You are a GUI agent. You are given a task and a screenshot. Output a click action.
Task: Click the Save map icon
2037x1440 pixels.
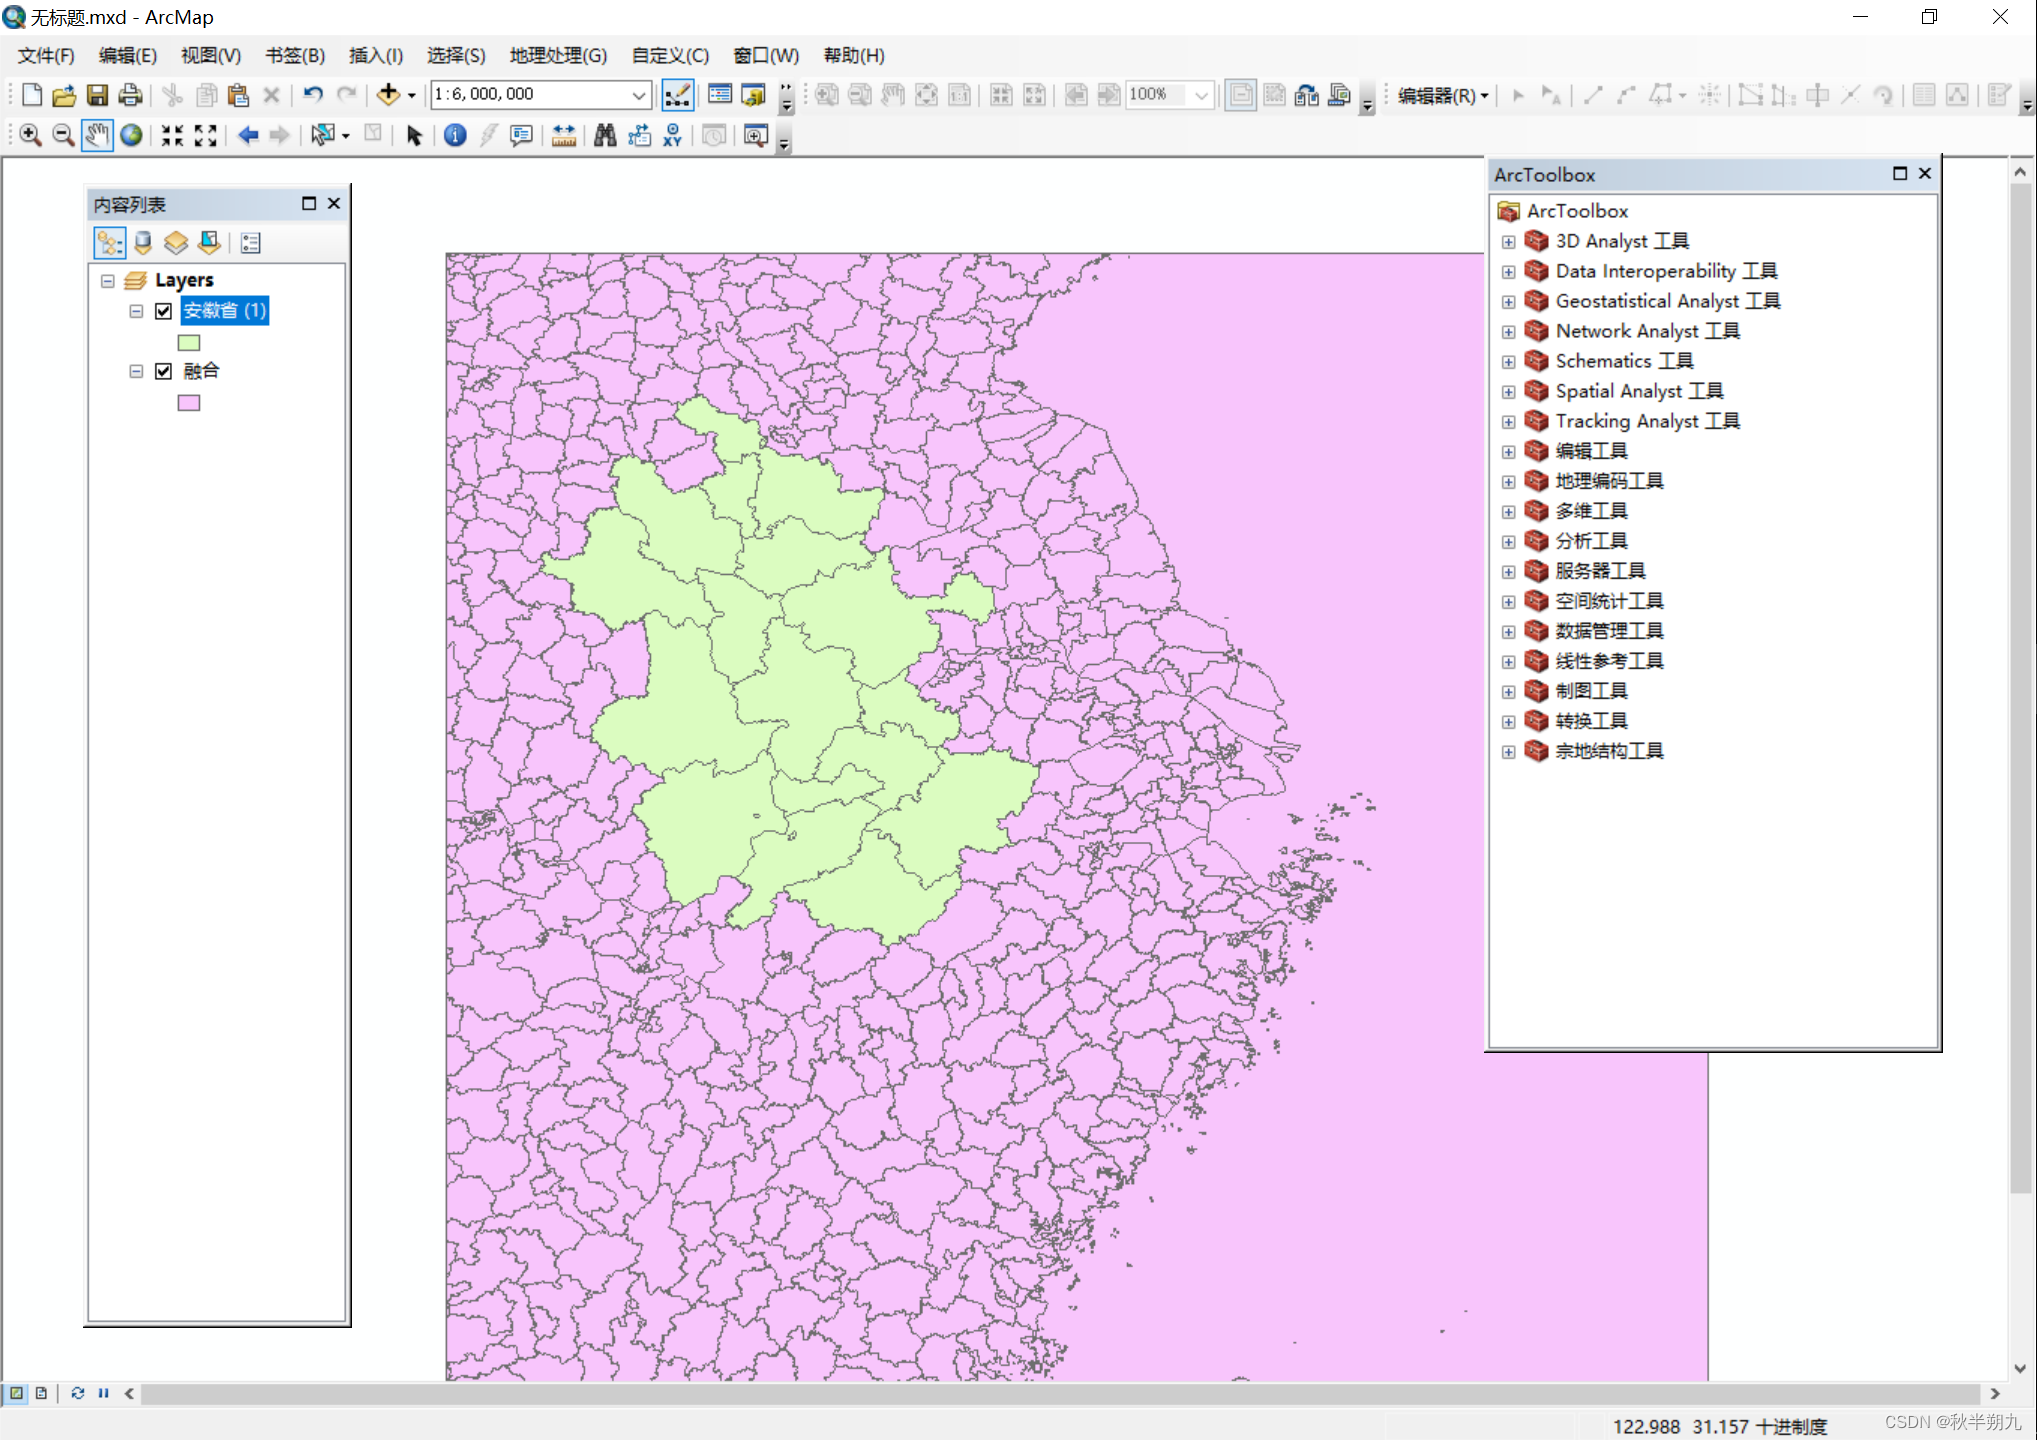point(97,95)
